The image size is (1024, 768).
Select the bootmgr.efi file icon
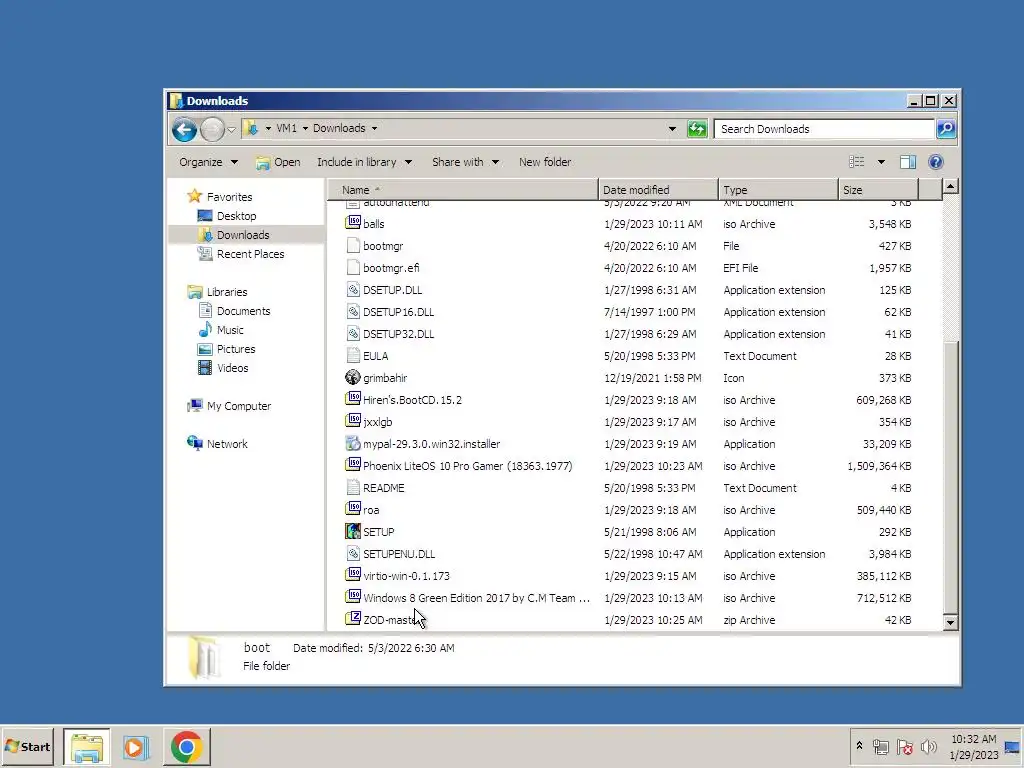tap(353, 268)
